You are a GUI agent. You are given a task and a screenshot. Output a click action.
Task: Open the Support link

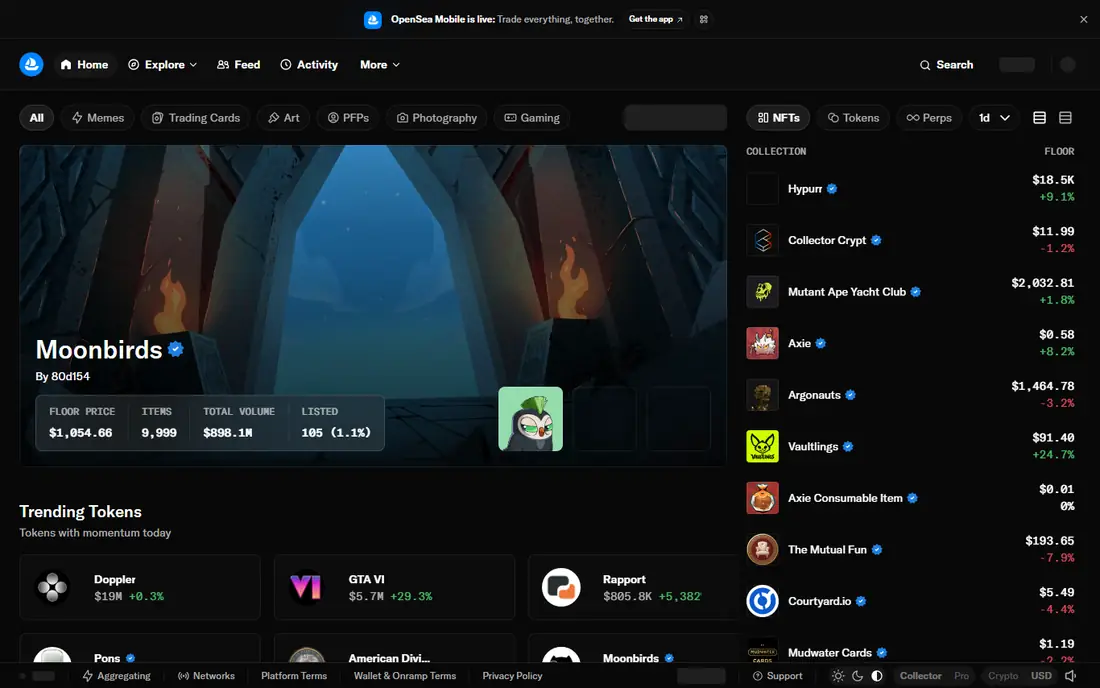pos(777,676)
